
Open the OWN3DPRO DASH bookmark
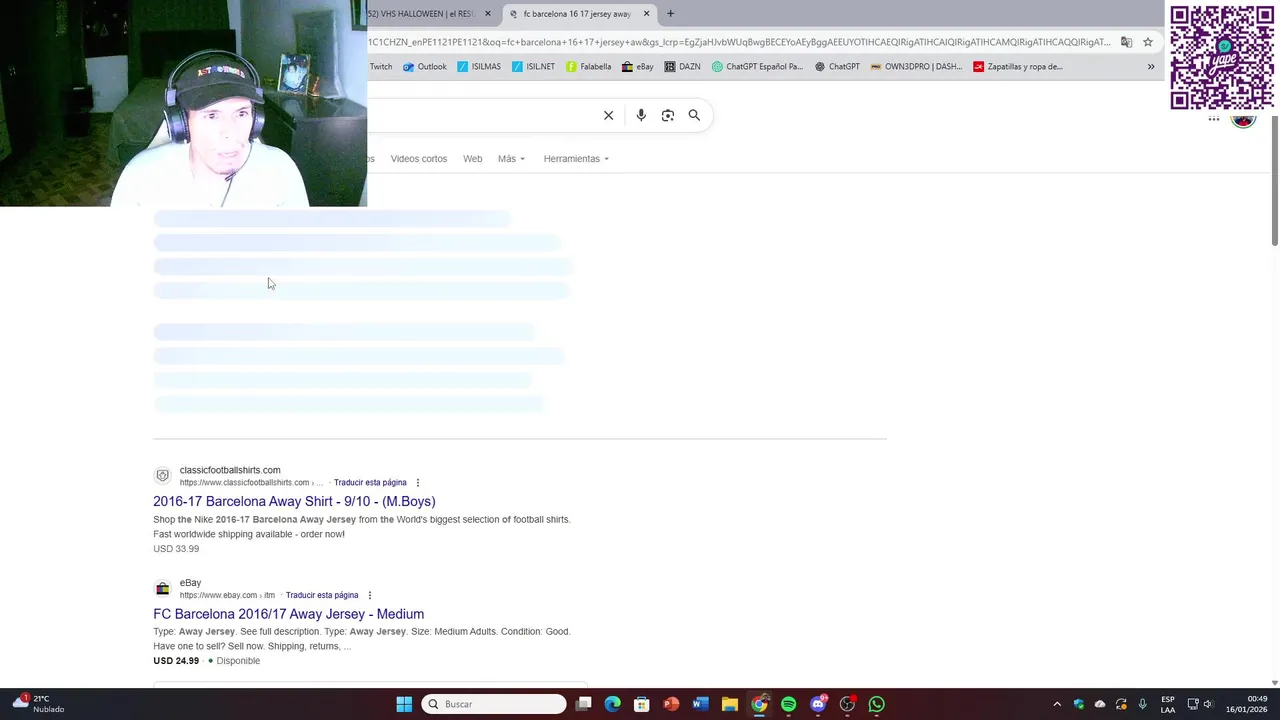click(x=916, y=67)
